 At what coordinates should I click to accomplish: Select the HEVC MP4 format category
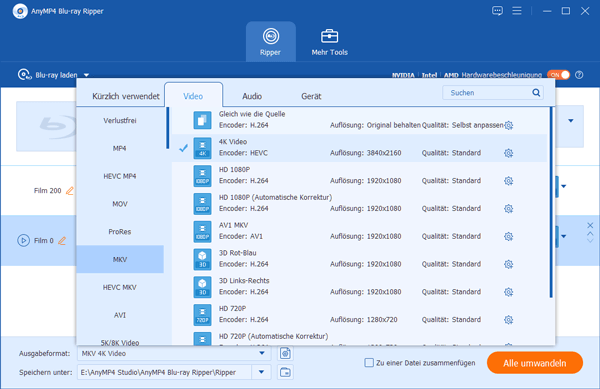pyautogui.click(x=120, y=176)
